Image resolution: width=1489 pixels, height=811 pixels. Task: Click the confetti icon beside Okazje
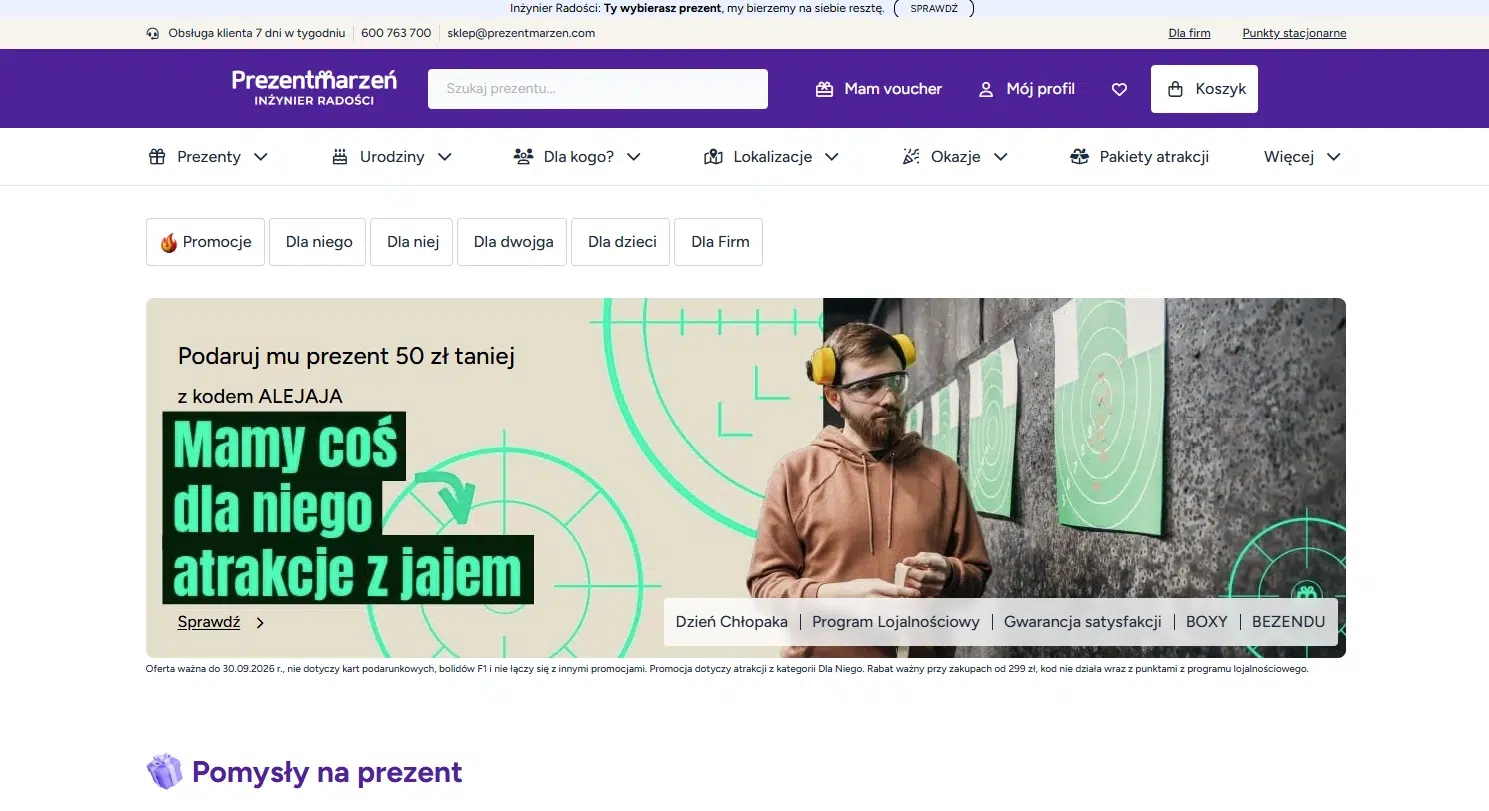click(x=911, y=157)
